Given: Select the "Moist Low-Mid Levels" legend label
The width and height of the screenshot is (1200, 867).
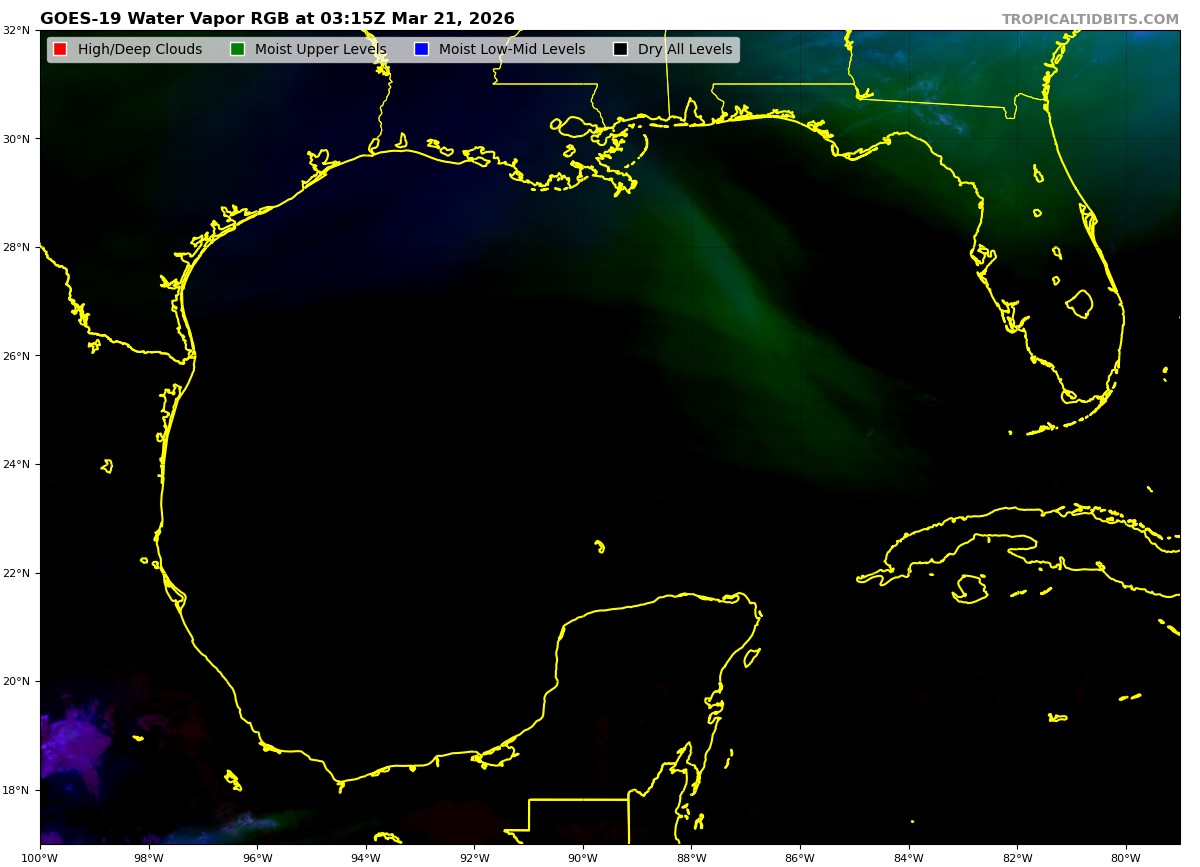Looking at the screenshot, I should pyautogui.click(x=512, y=50).
